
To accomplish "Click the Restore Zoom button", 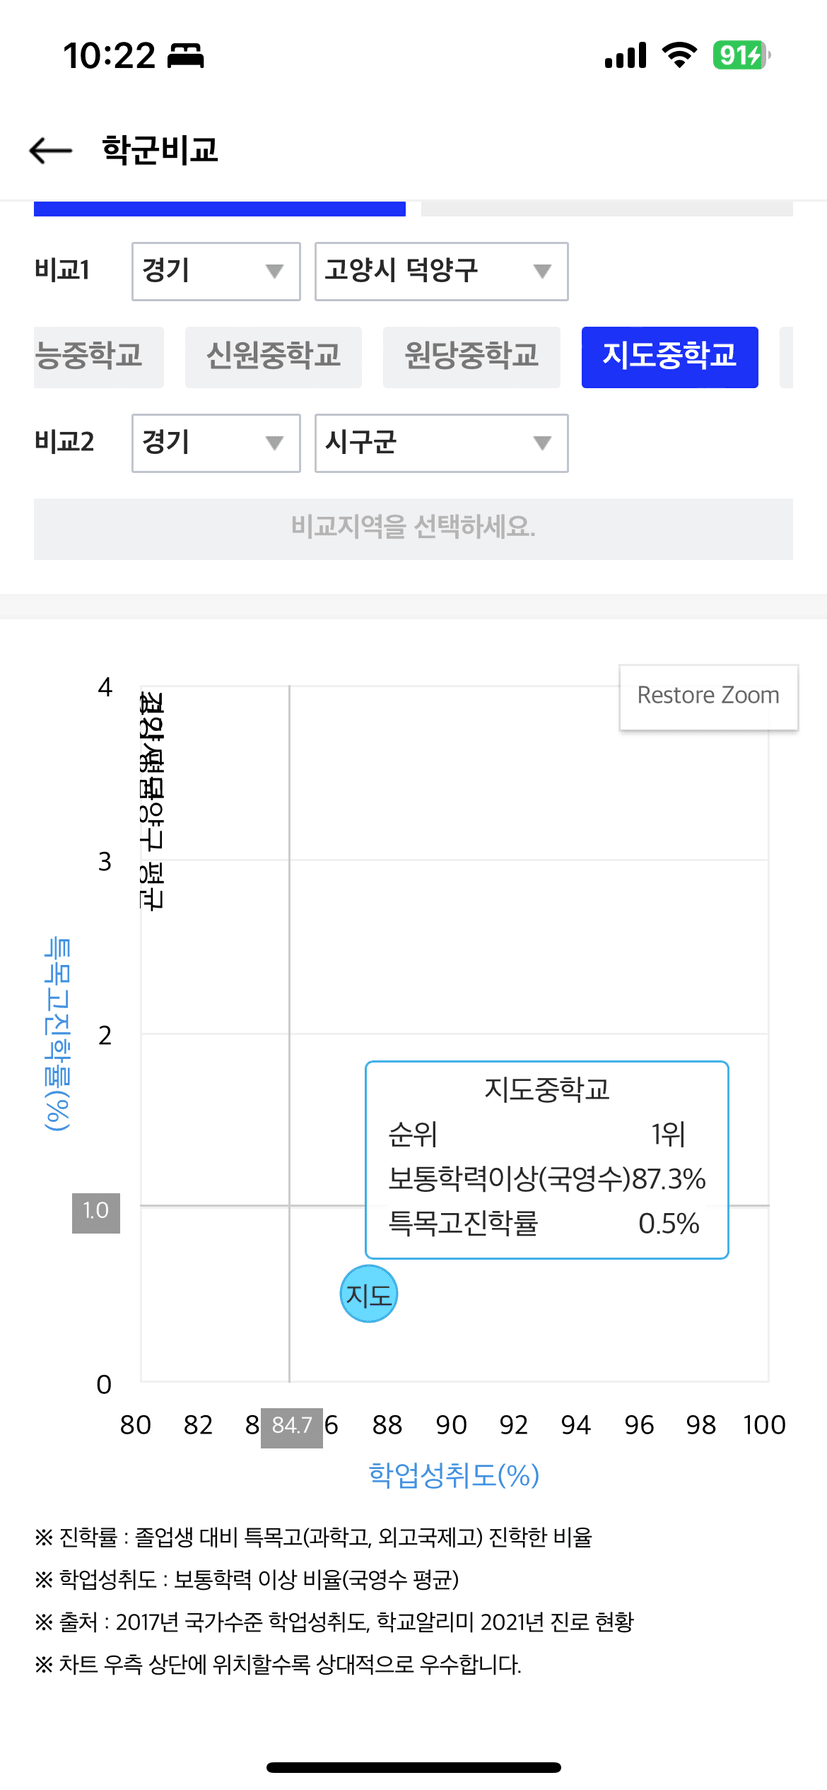I will [708, 696].
